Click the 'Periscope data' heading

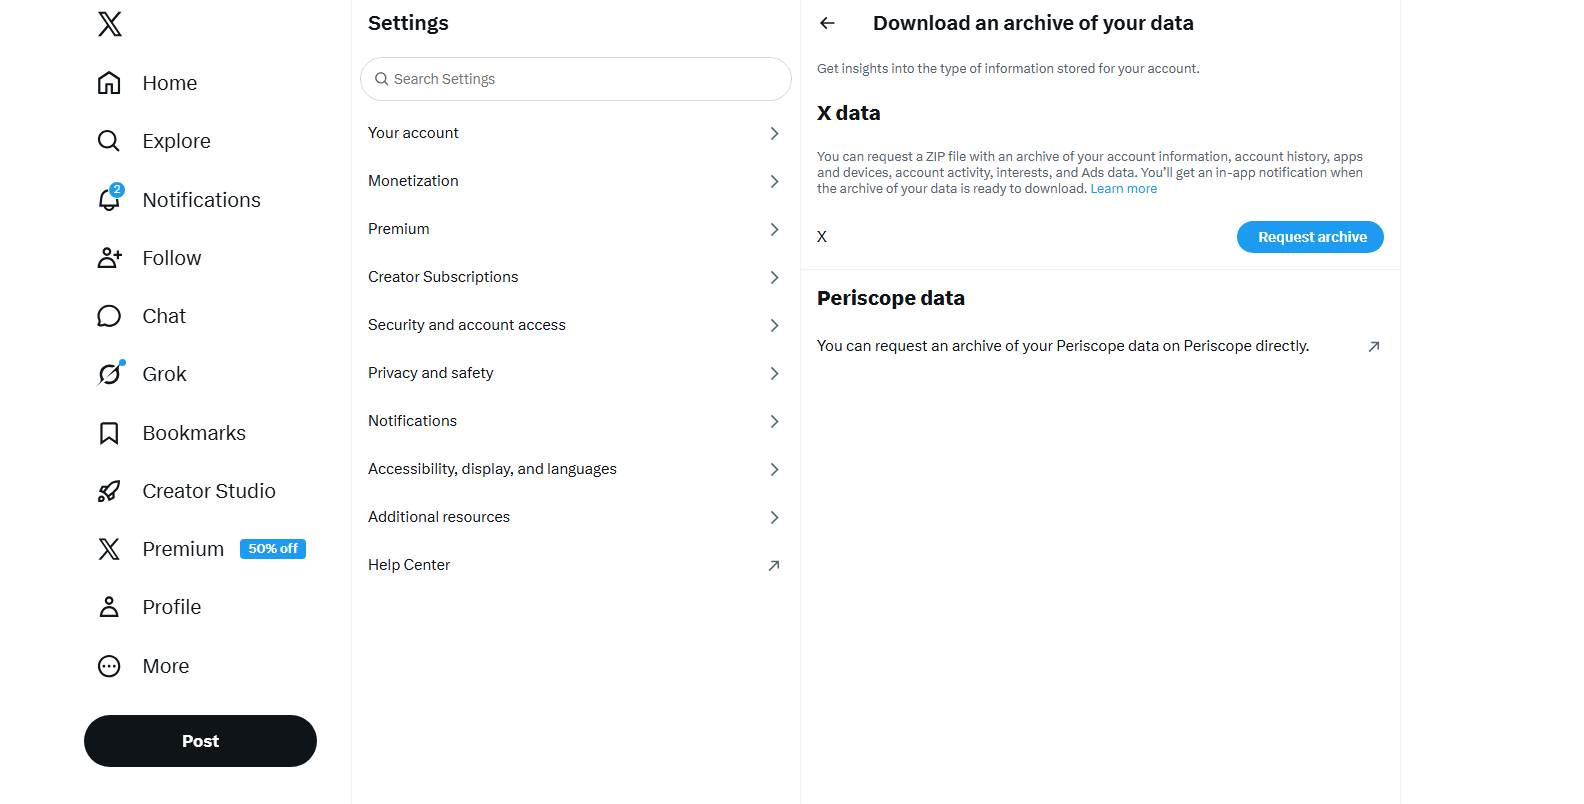pyautogui.click(x=891, y=298)
